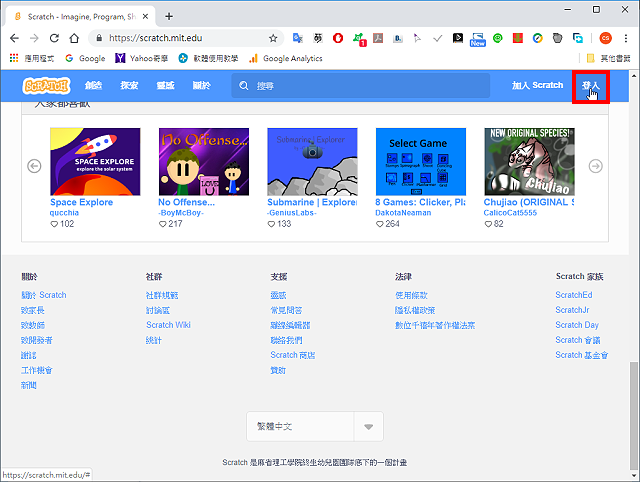This screenshot has height=483, width=643.
Task: Bookmark this page with the star icon
Action: pos(273,38)
